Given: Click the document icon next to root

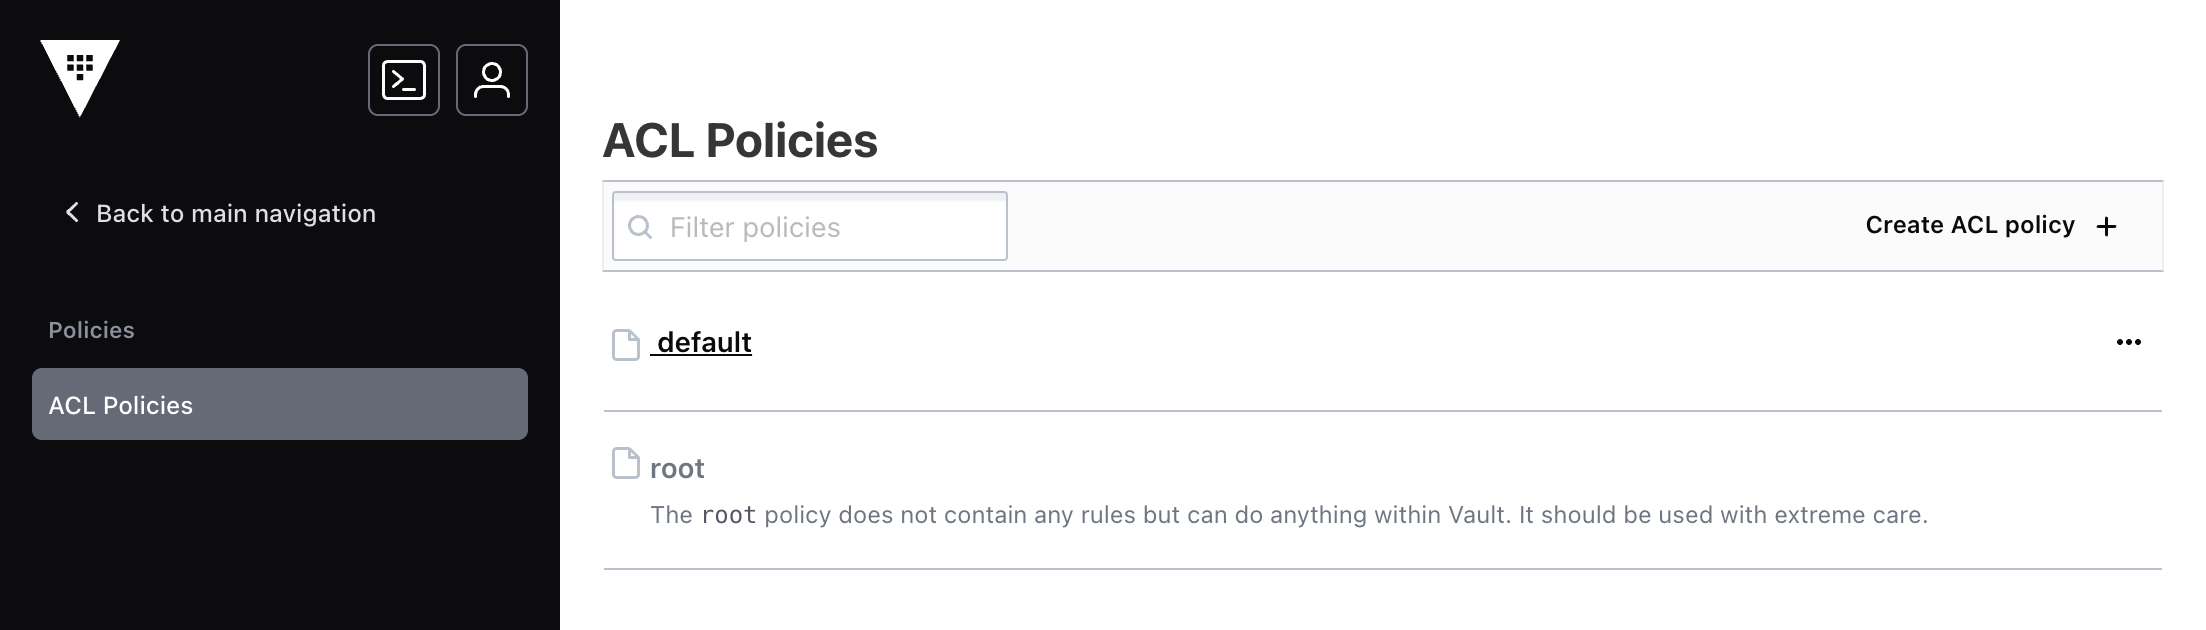Looking at the screenshot, I should [626, 463].
